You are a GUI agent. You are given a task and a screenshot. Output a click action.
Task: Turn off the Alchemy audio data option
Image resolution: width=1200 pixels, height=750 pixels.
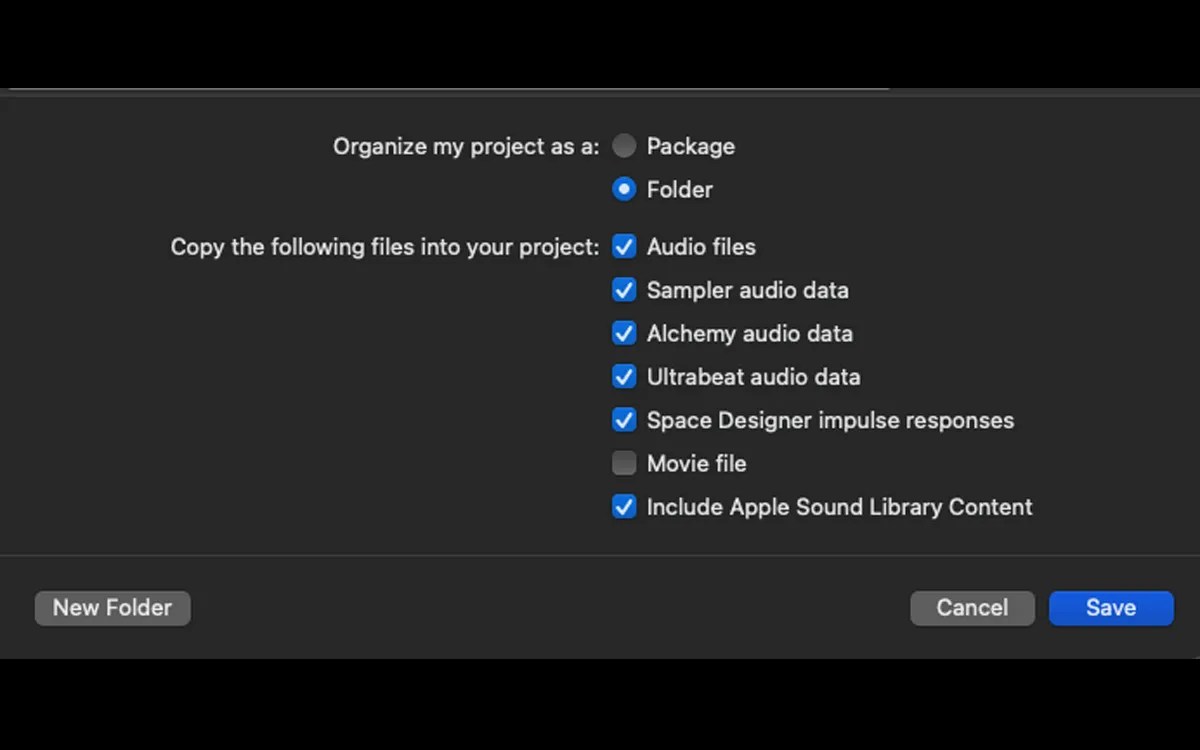click(623, 333)
